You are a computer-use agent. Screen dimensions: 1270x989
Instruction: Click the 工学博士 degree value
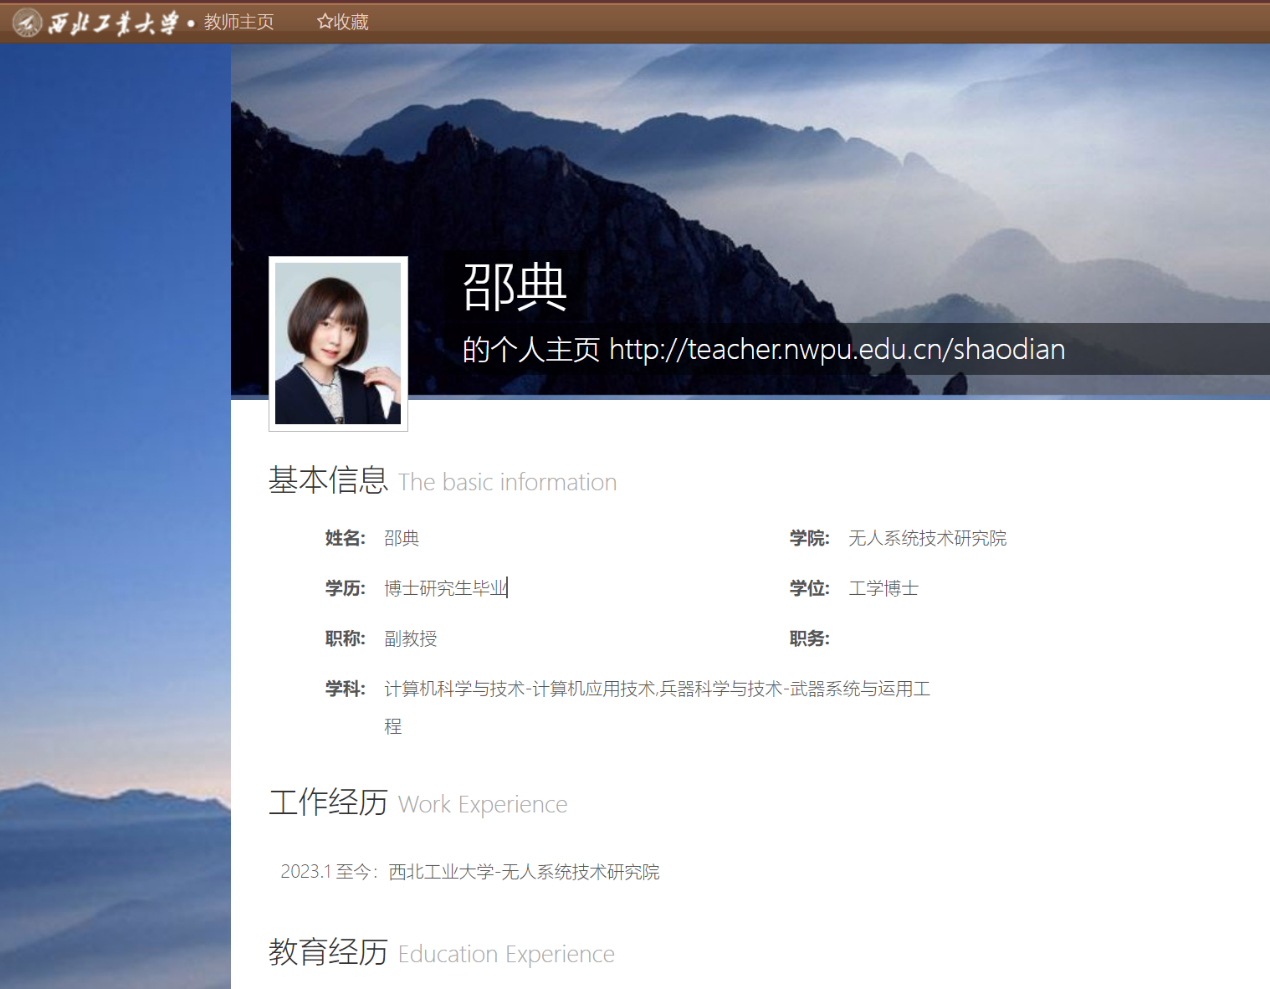click(x=883, y=588)
